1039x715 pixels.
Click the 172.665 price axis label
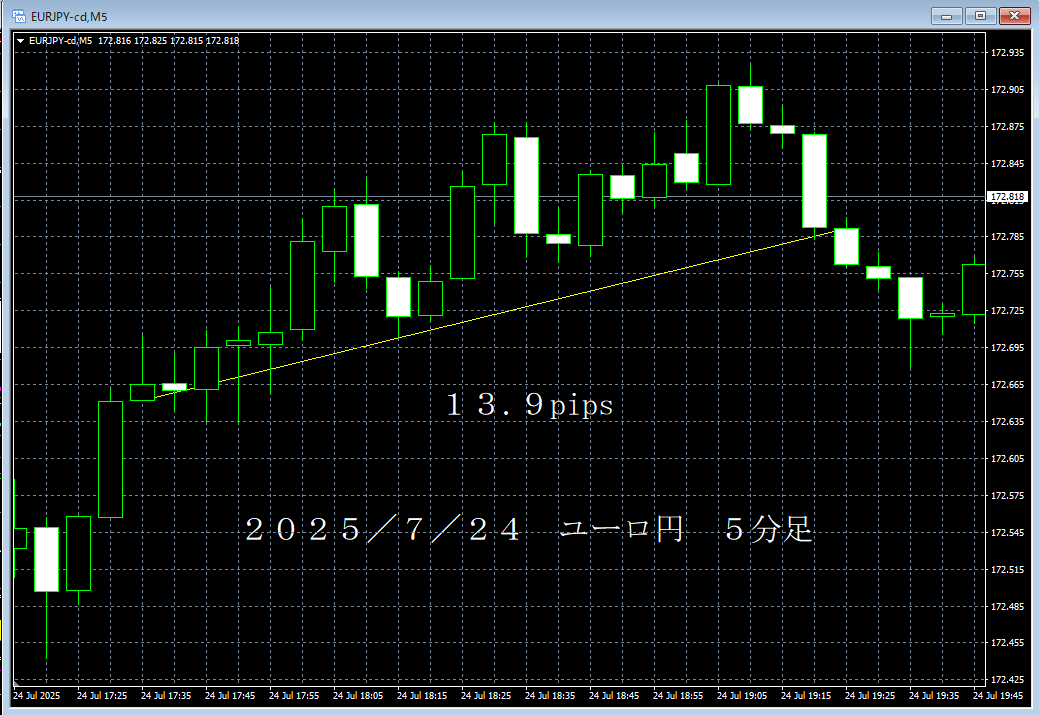click(x=1007, y=385)
